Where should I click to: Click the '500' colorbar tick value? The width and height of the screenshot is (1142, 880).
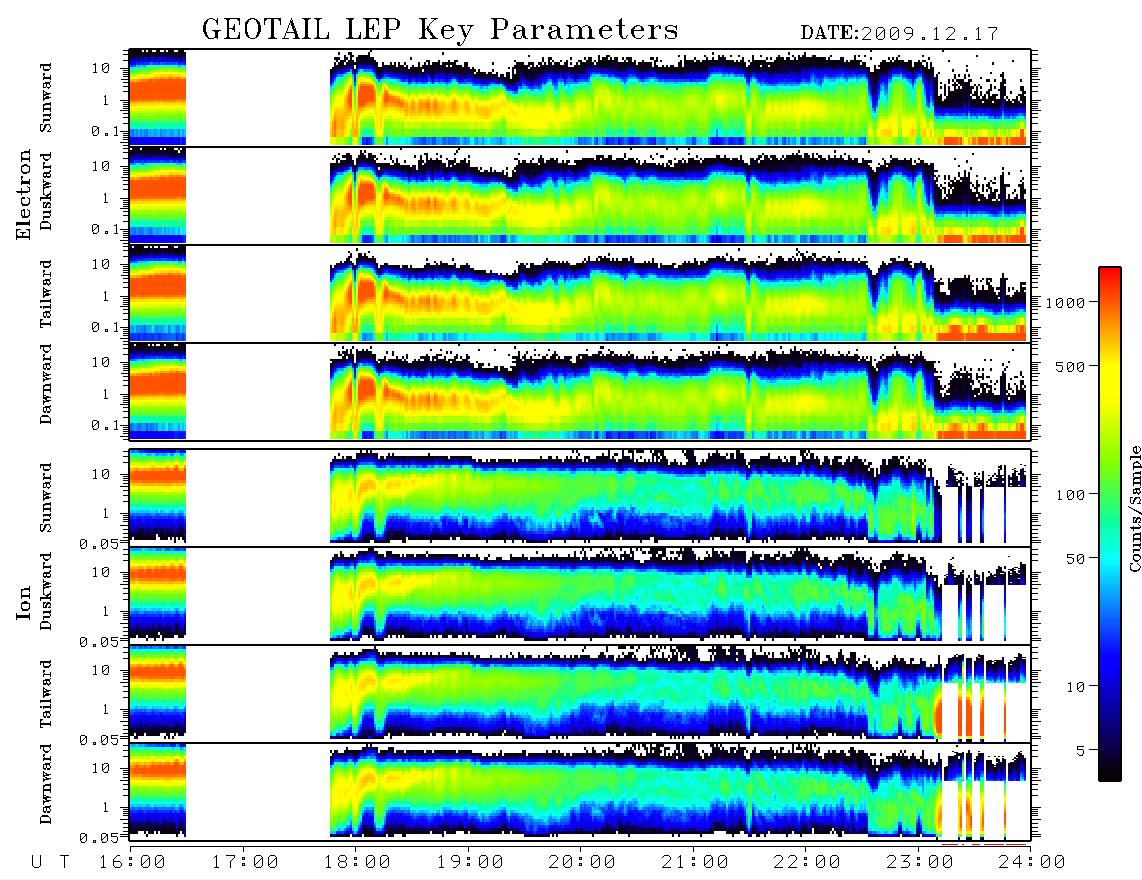tap(1071, 367)
